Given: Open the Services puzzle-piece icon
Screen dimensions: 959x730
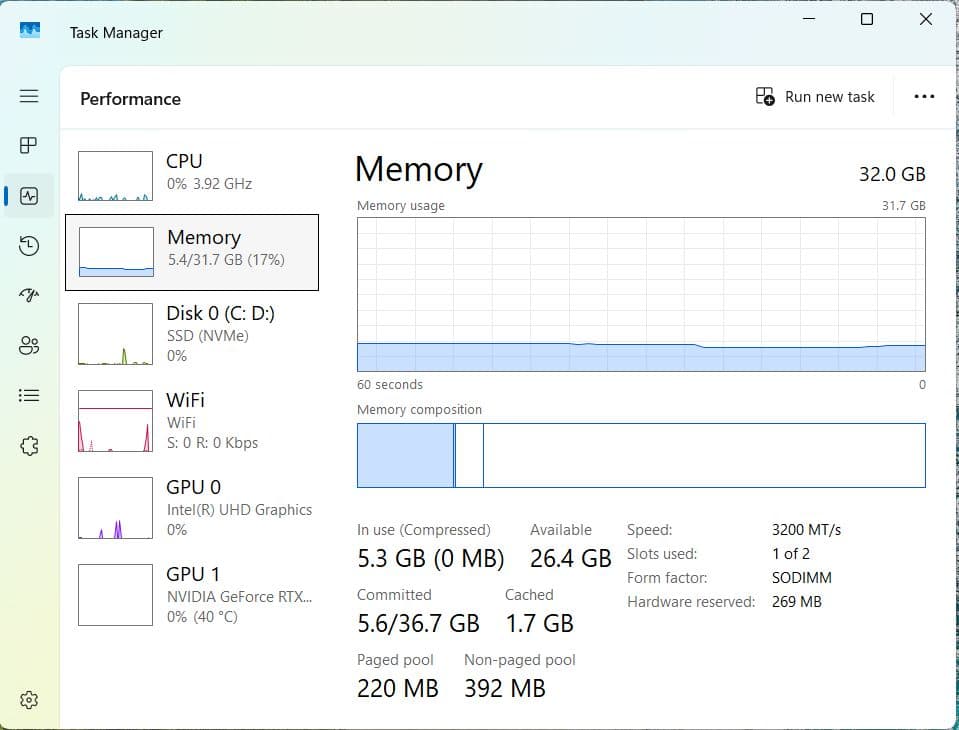Looking at the screenshot, I should pyautogui.click(x=29, y=446).
